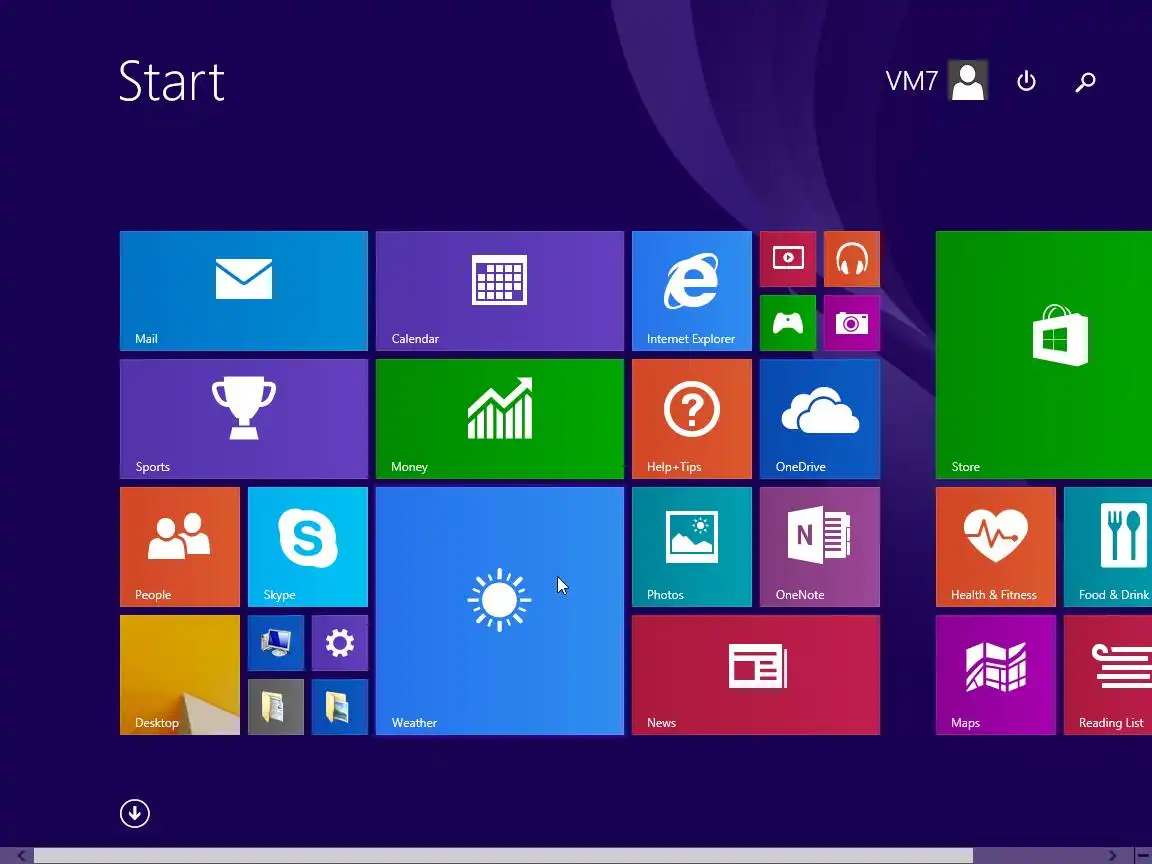Click the zoom-out minus button at corner

pos(1142,856)
